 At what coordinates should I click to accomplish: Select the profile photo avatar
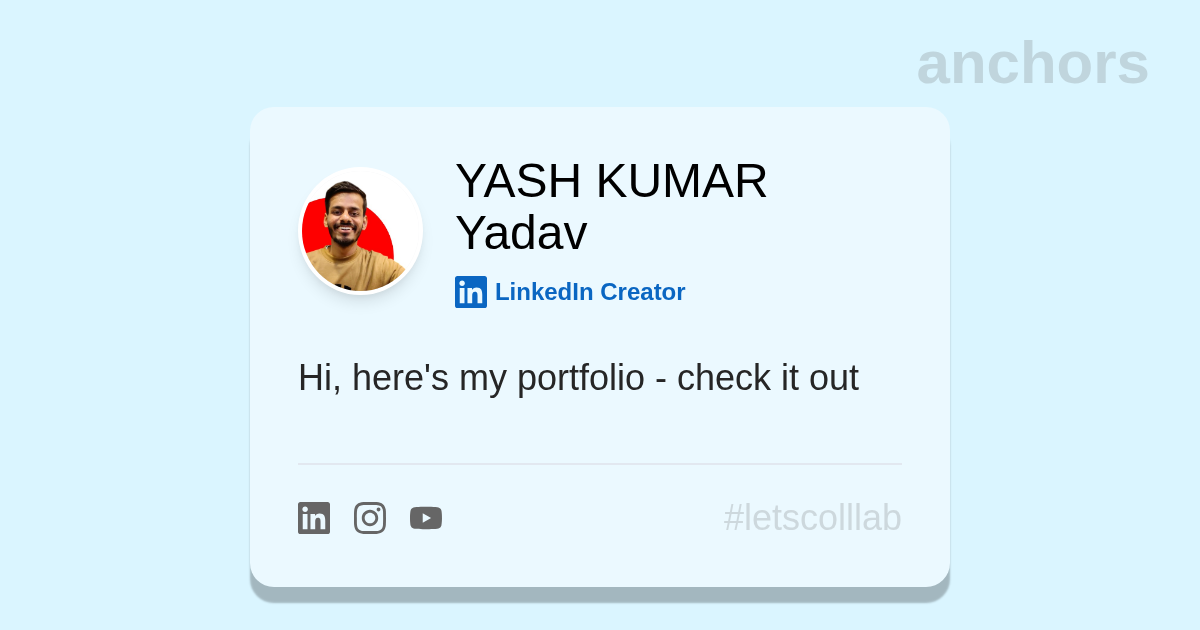[x=361, y=231]
